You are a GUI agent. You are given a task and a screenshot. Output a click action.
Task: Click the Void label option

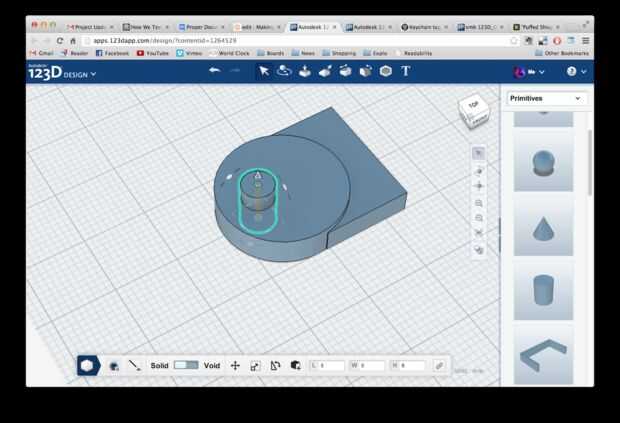point(212,366)
